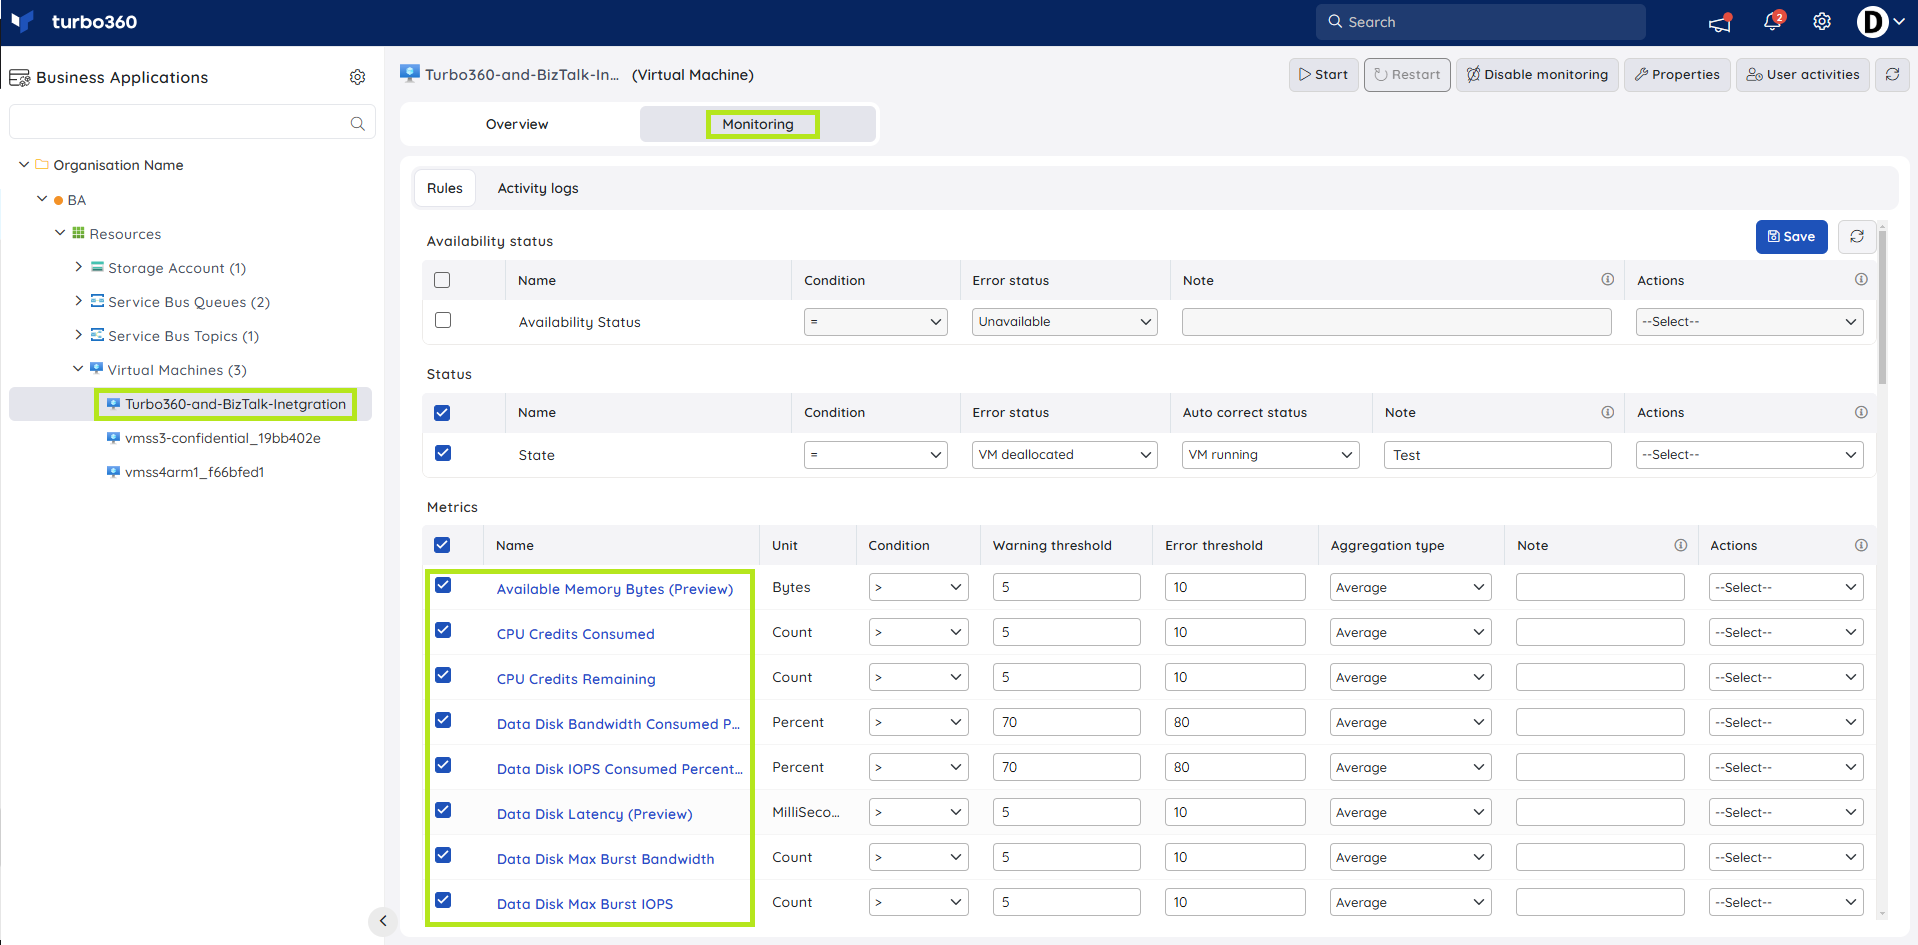Click the Availability status Actions info icon
Screen dimensions: 1918x945
pyautogui.click(x=1861, y=280)
